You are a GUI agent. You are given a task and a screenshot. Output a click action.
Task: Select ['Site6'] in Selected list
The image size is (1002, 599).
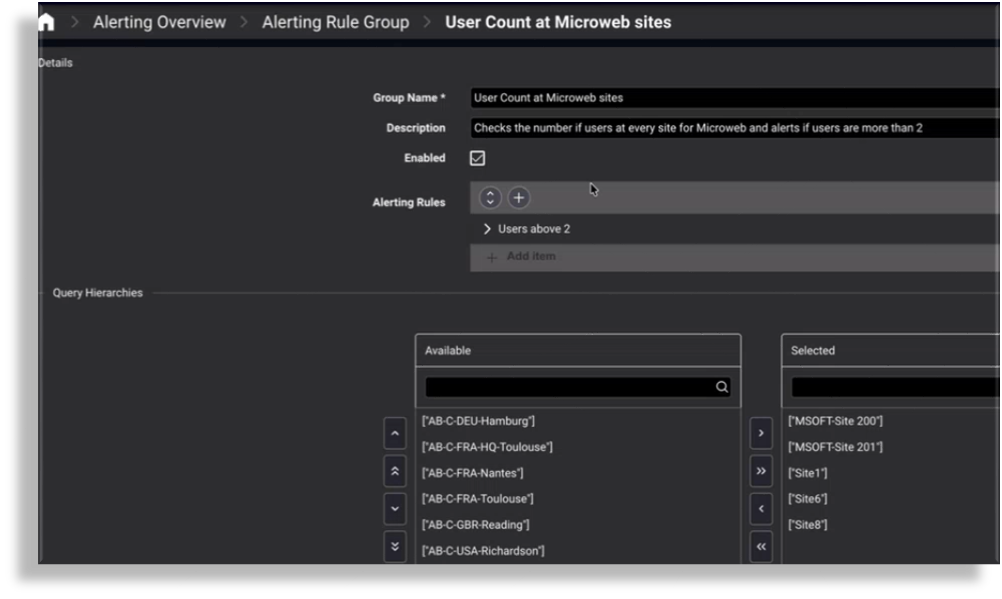(808, 499)
